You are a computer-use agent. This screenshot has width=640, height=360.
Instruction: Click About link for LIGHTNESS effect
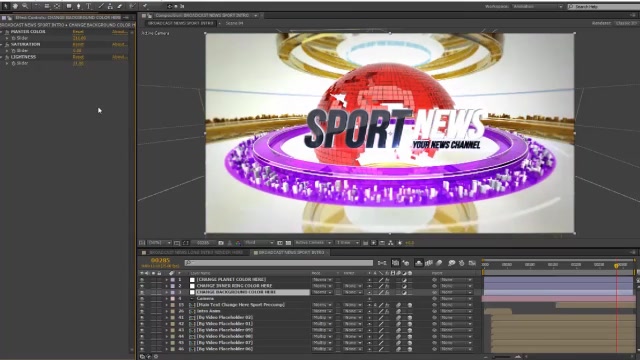(119, 57)
